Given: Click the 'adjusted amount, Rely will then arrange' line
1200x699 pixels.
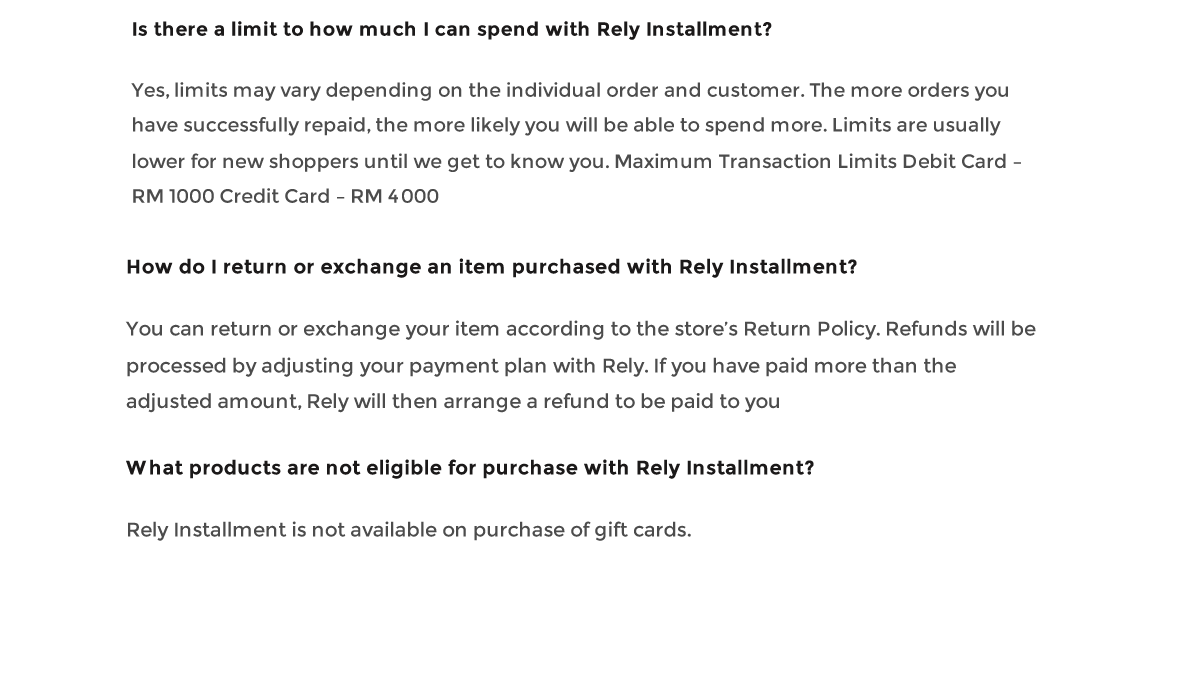Looking at the screenshot, I should 453,402.
